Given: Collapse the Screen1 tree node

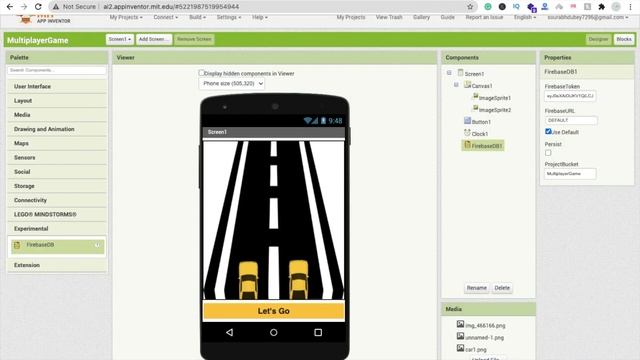Looking at the screenshot, I should pyautogui.click(x=449, y=73).
